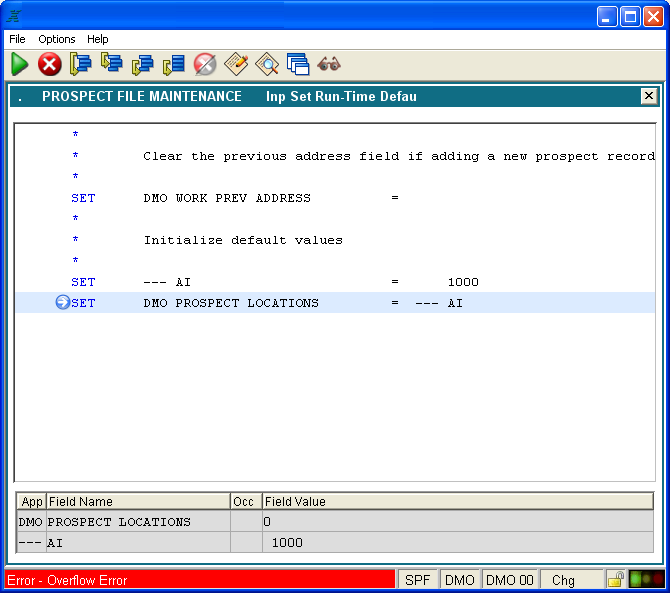Click the third step icon in toolbar

pyautogui.click(x=142, y=64)
